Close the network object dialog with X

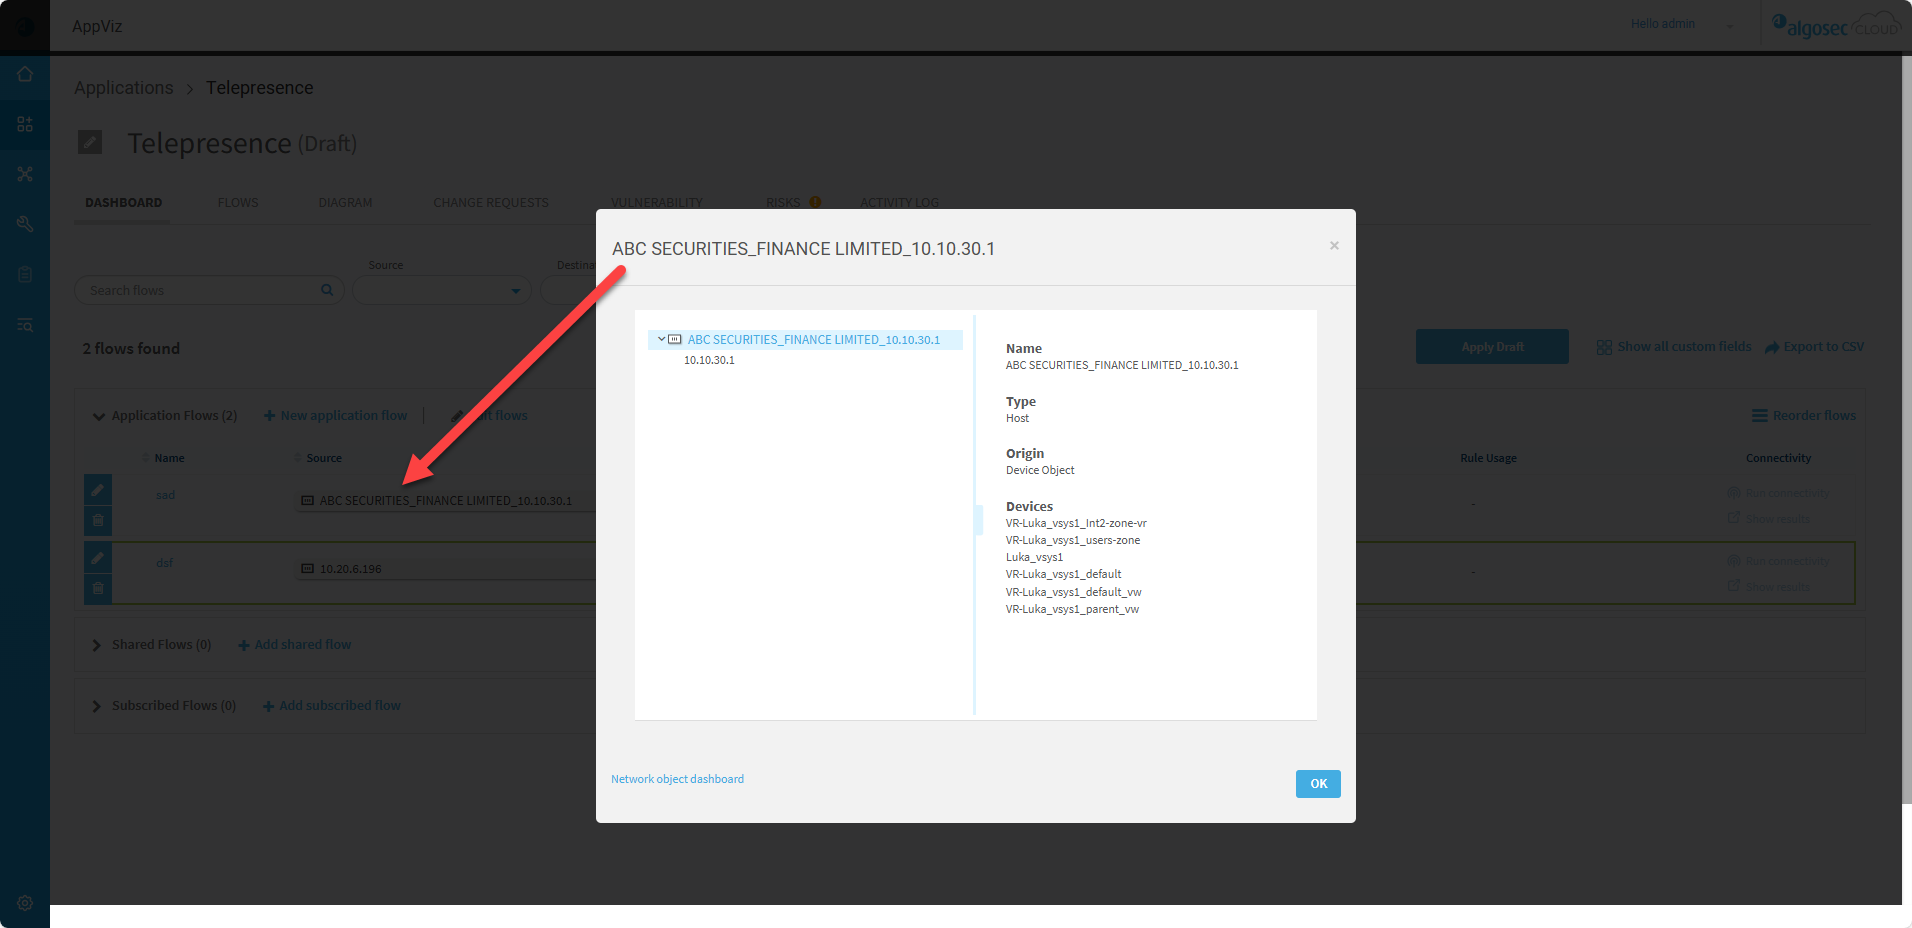(1334, 246)
